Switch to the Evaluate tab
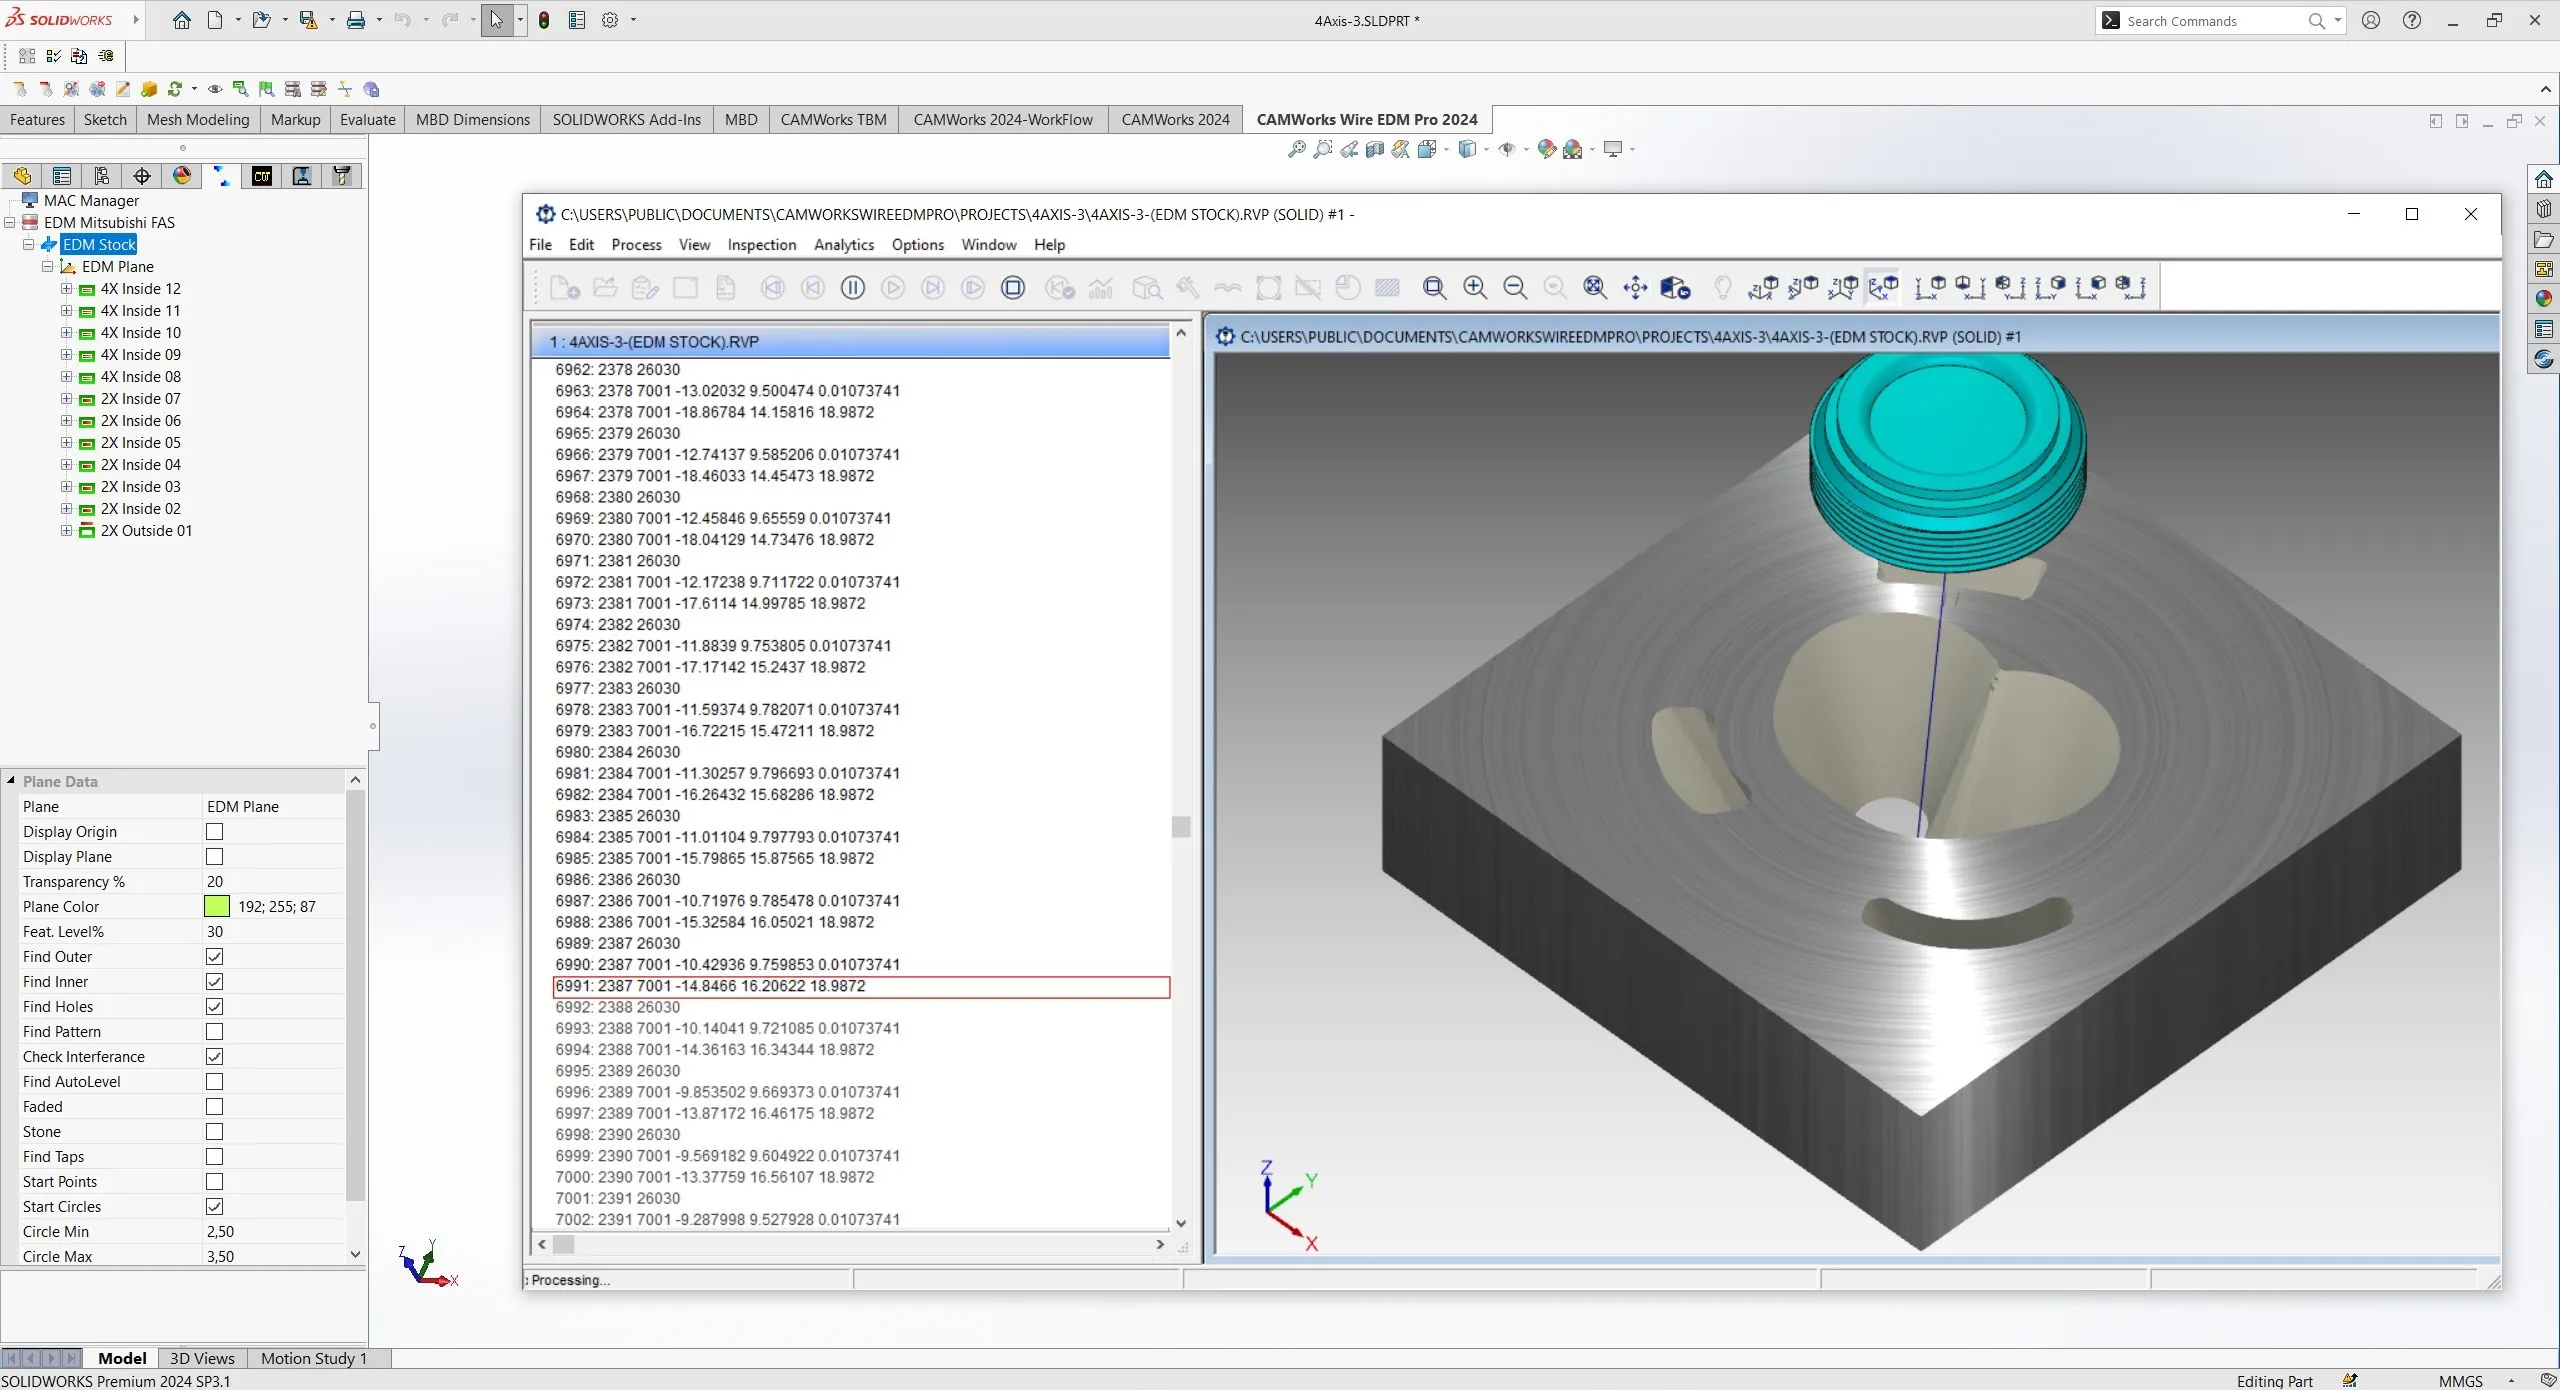Viewport: 2560px width, 1390px height. tap(367, 120)
